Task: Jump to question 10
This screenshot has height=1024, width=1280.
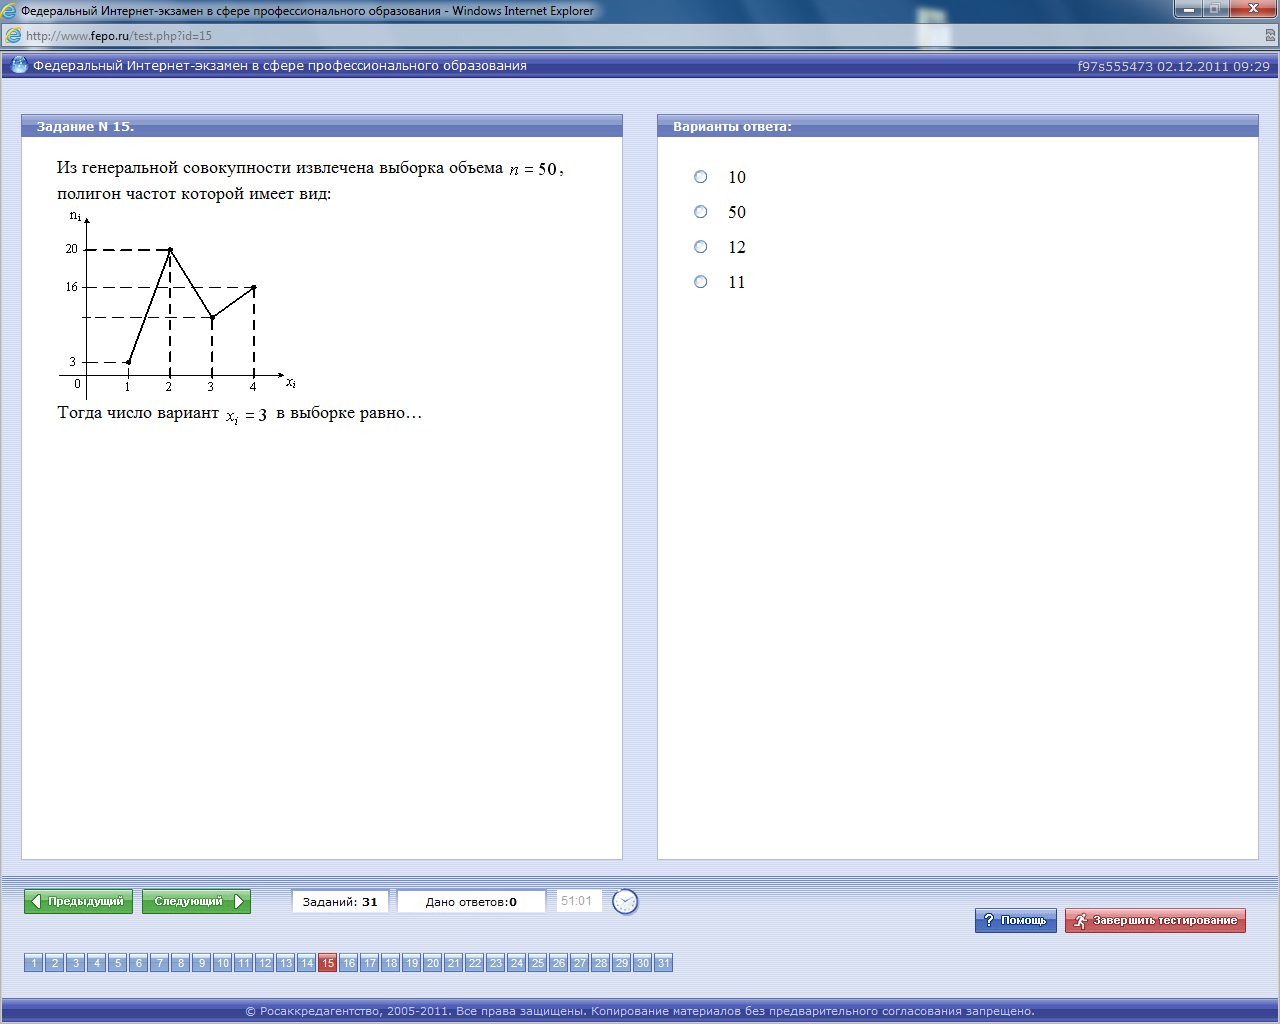Action: [223, 963]
